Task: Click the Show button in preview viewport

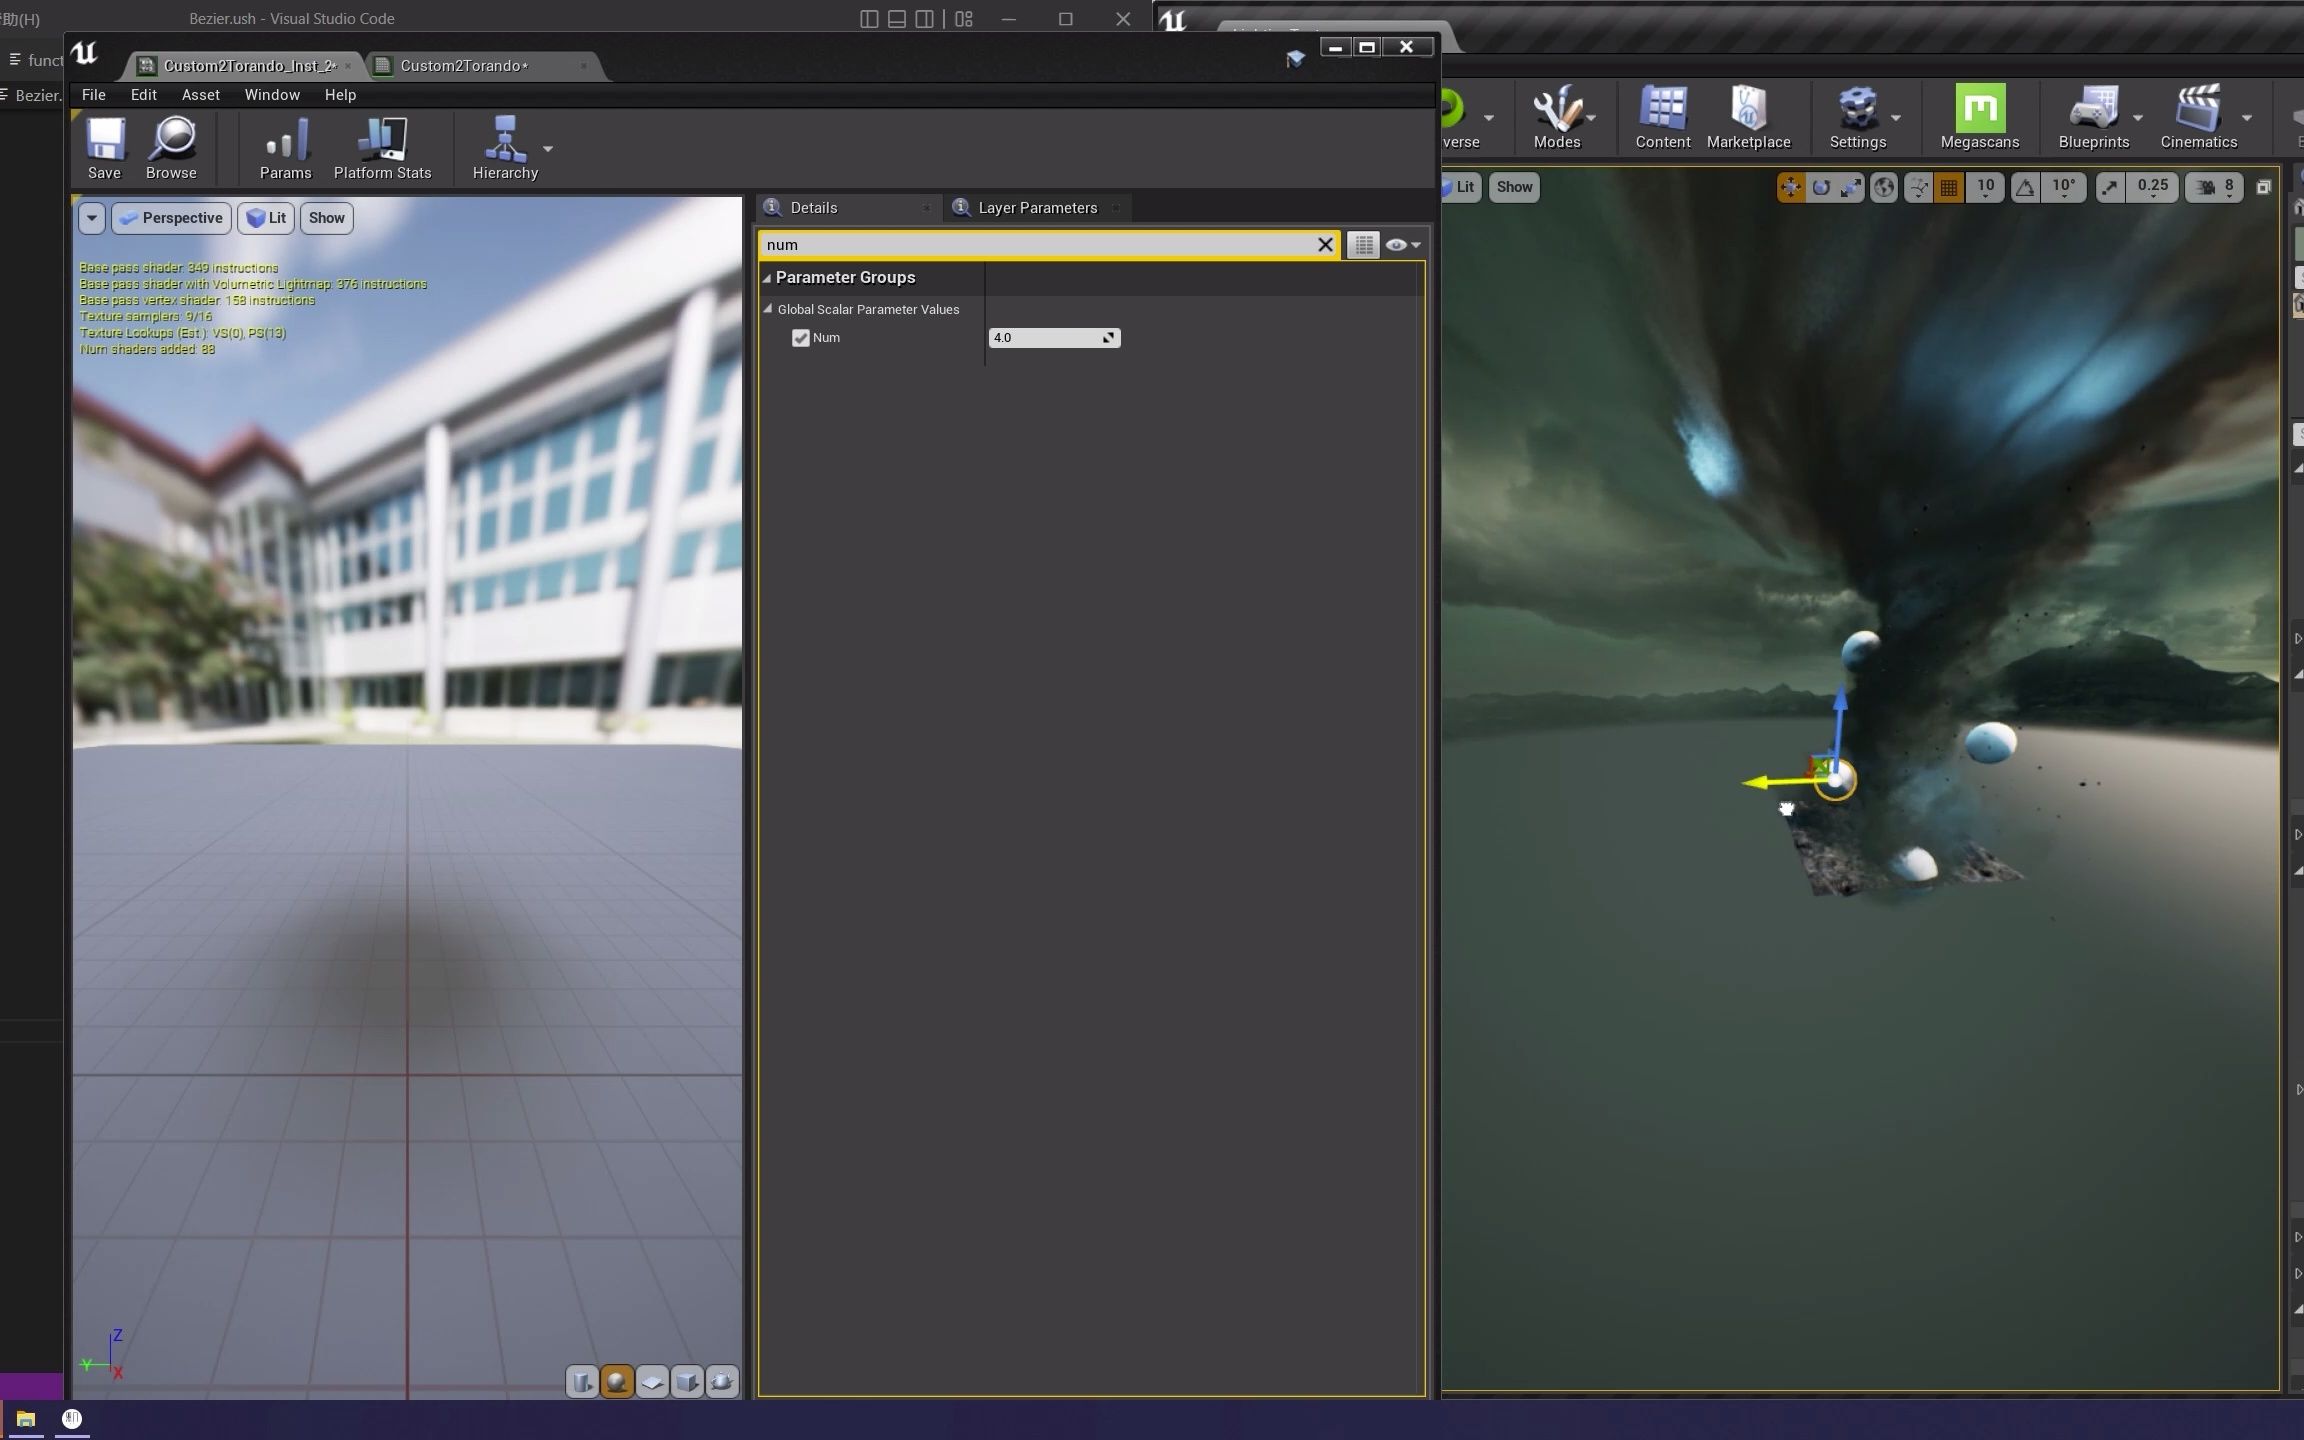Action: [x=326, y=218]
